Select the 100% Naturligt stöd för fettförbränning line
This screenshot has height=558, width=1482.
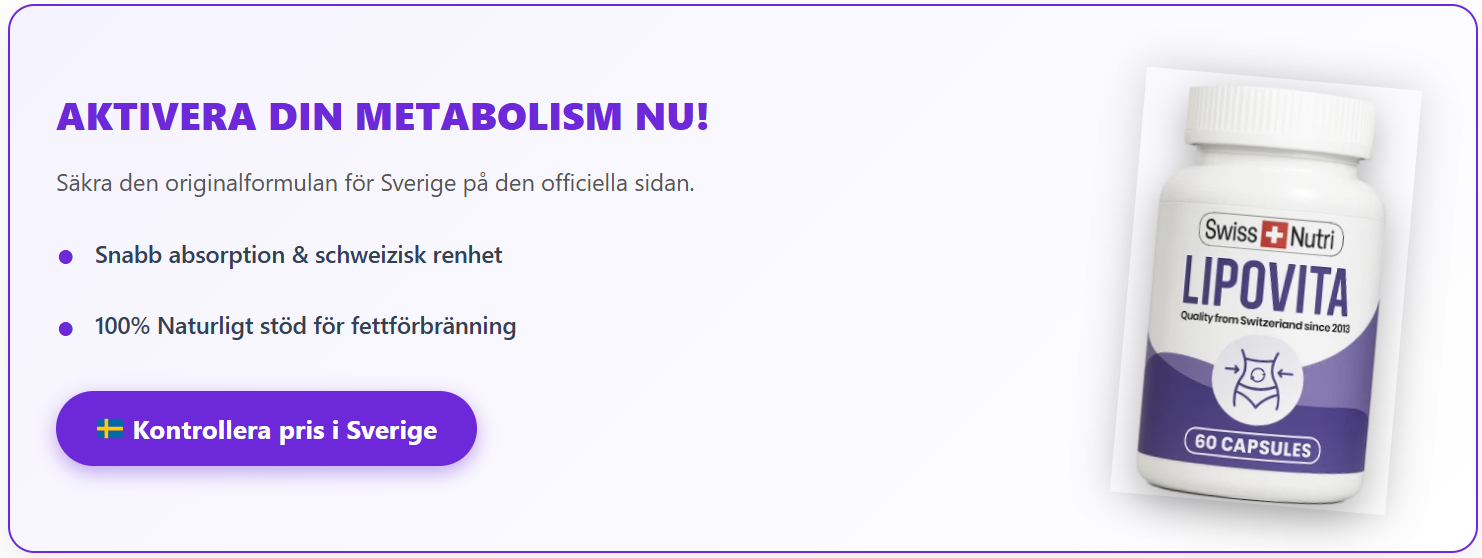(x=305, y=326)
